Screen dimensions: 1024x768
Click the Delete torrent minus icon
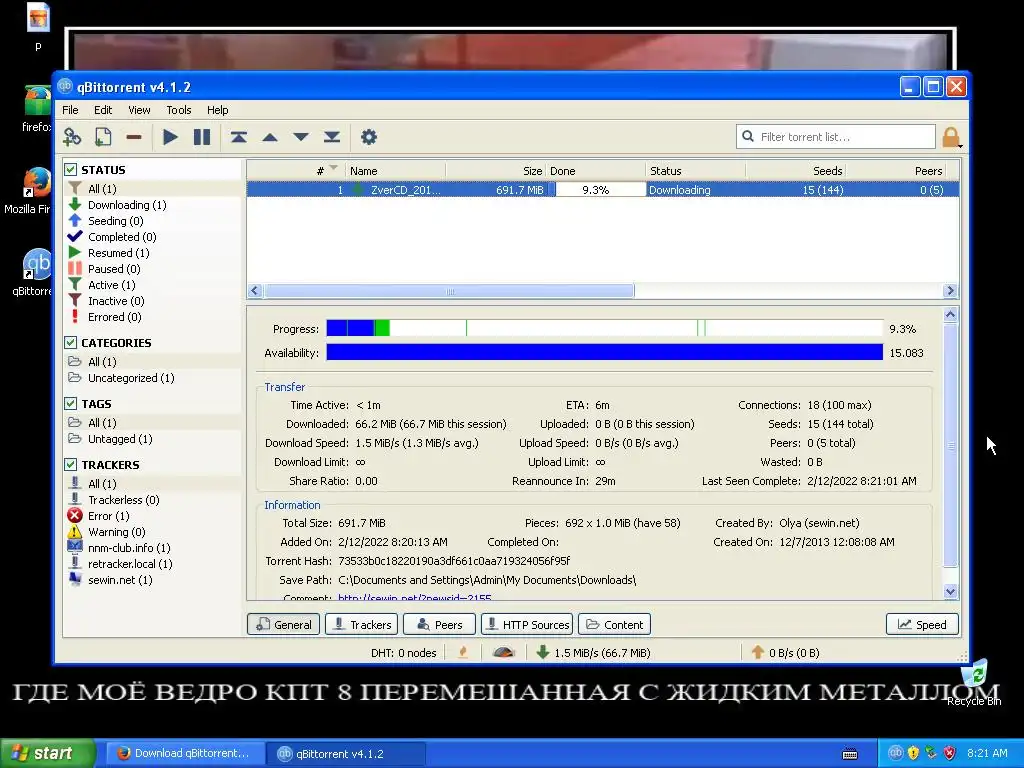coord(134,137)
